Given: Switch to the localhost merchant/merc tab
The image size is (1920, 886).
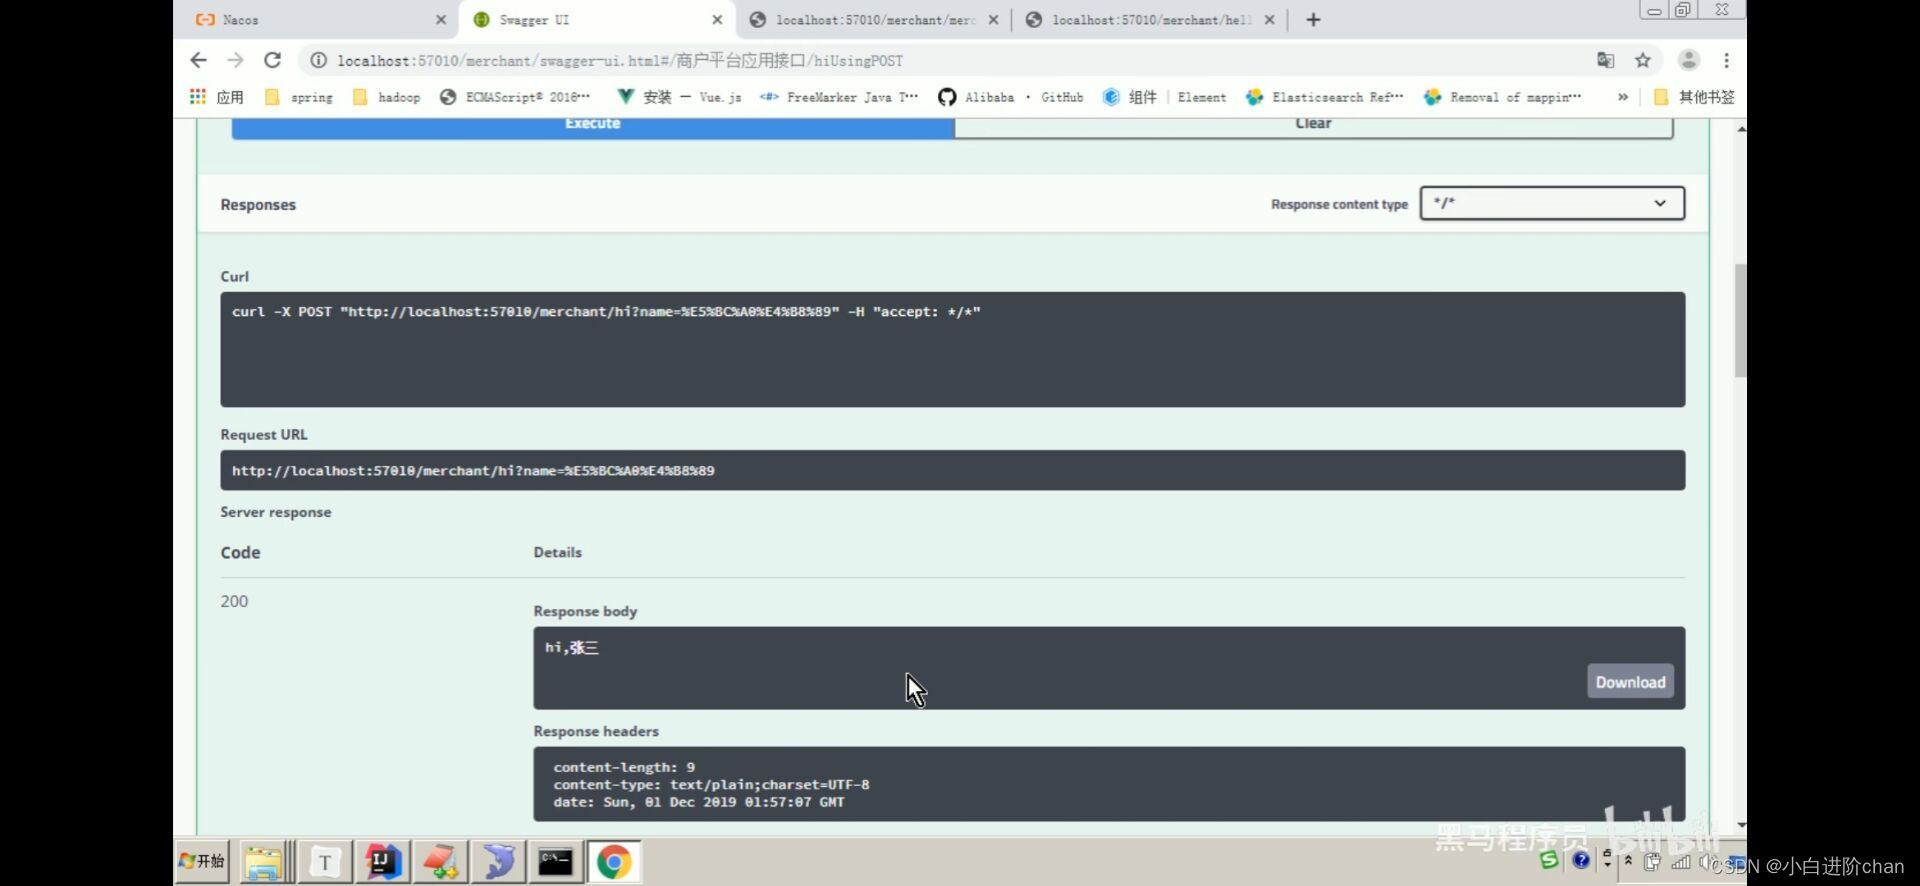Looking at the screenshot, I should point(874,20).
